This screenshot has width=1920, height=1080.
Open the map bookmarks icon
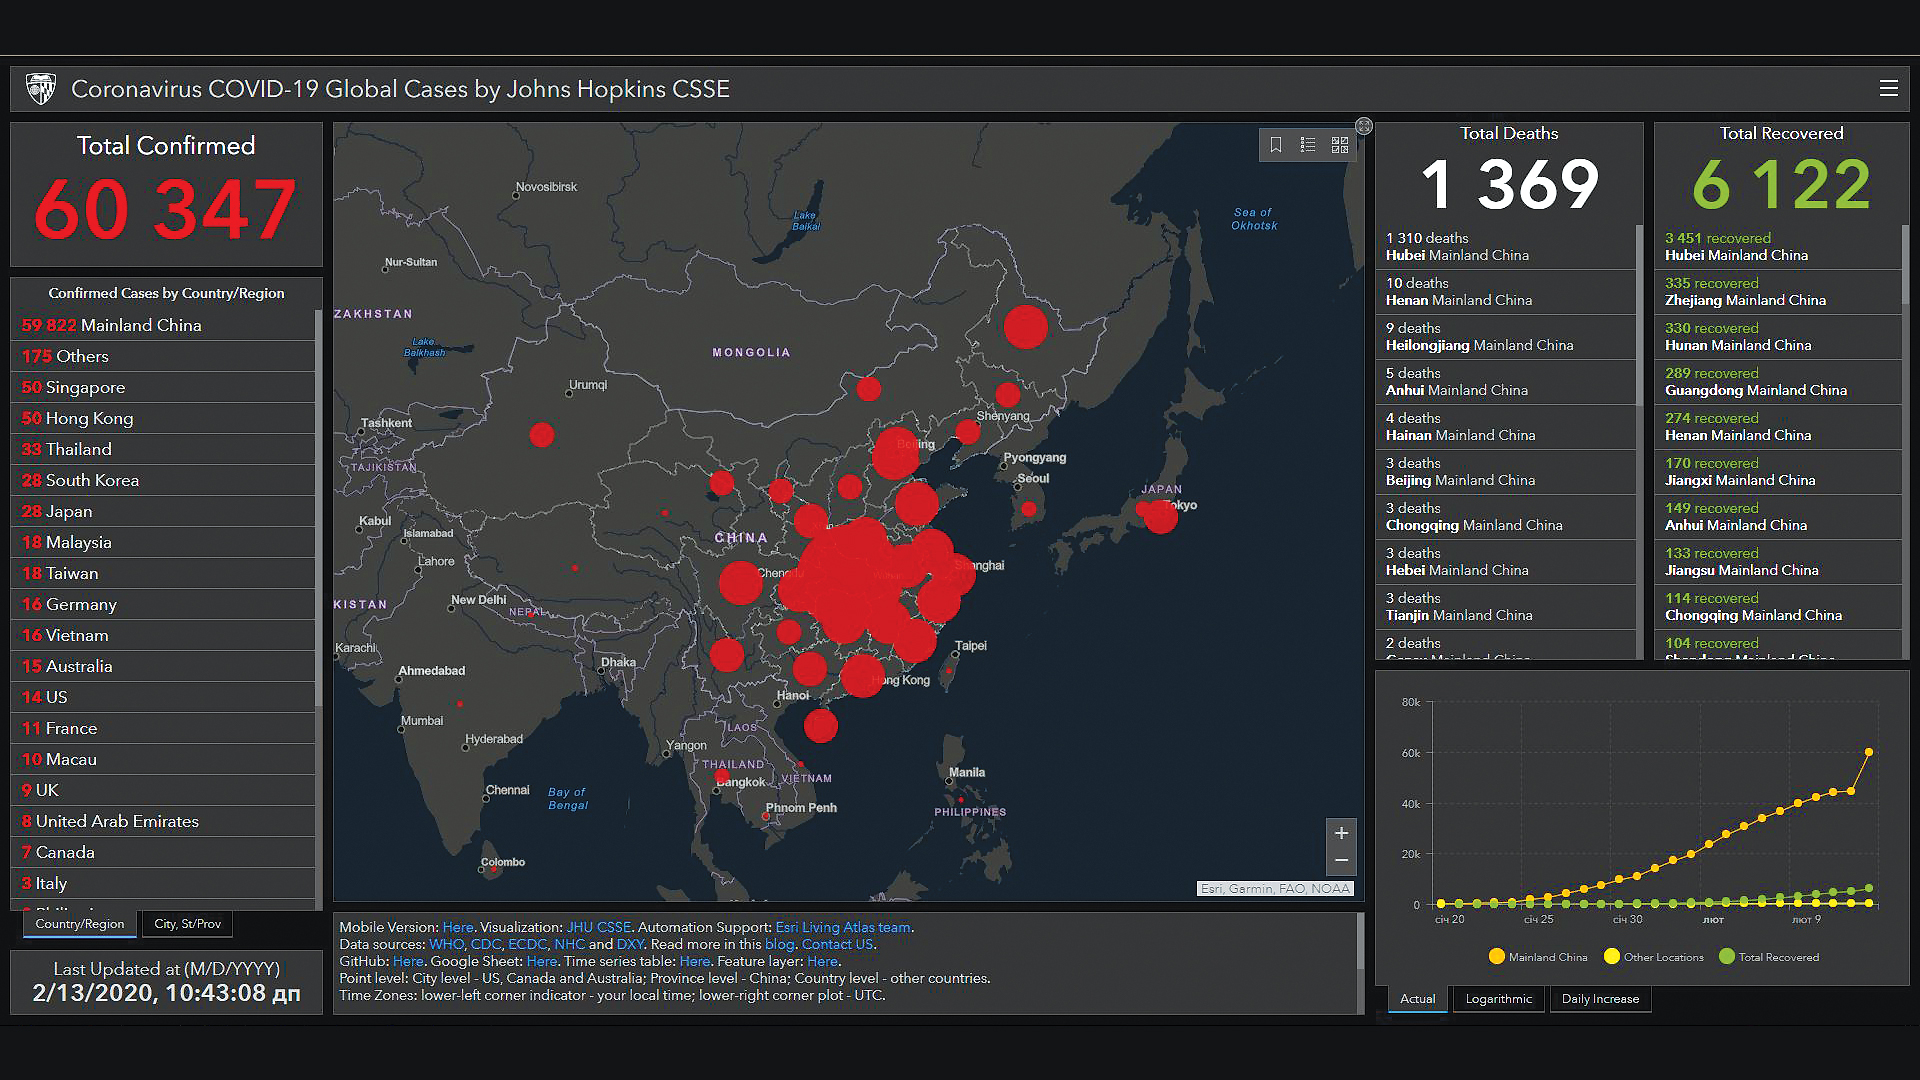[x=1276, y=145]
